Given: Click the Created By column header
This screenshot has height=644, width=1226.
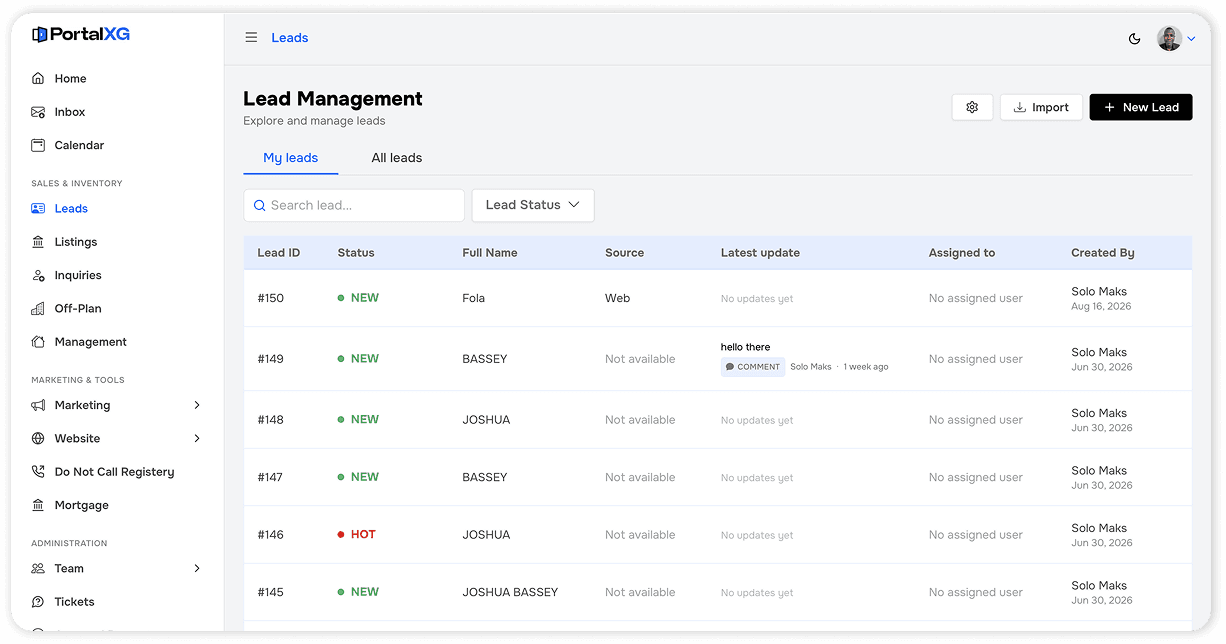Looking at the screenshot, I should 1103,253.
